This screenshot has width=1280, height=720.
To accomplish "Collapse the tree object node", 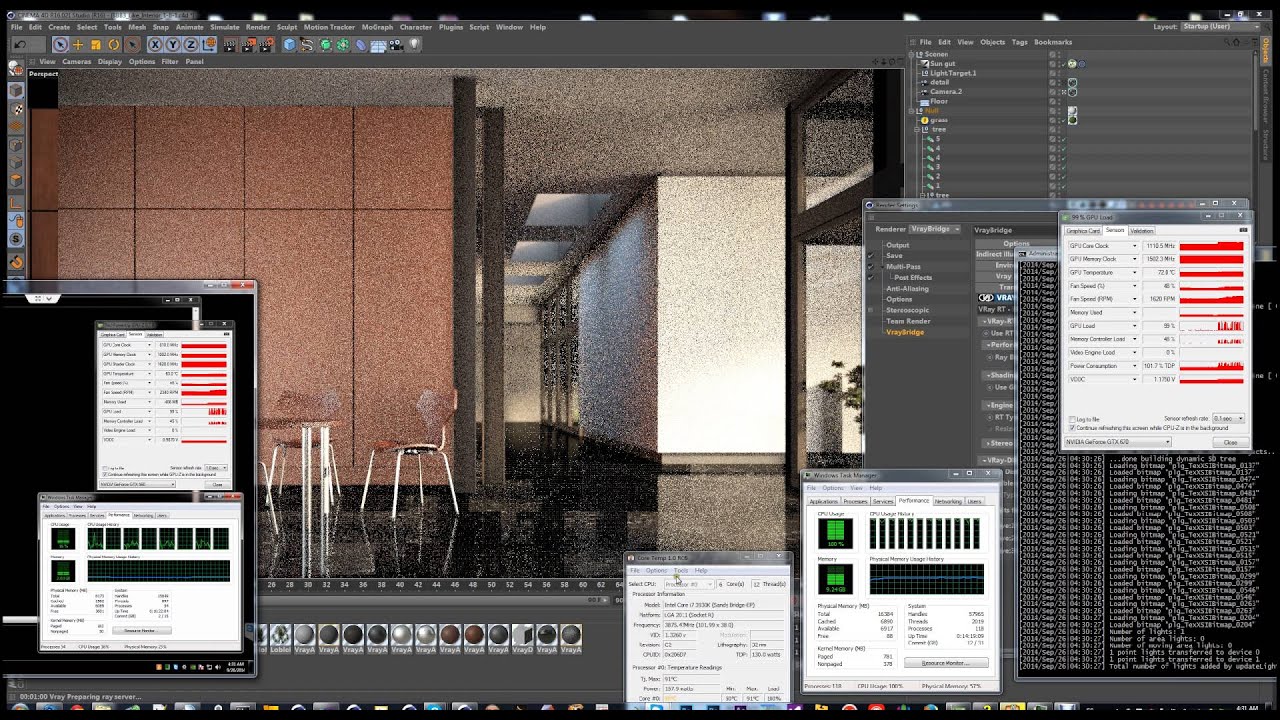I will click(x=916, y=129).
